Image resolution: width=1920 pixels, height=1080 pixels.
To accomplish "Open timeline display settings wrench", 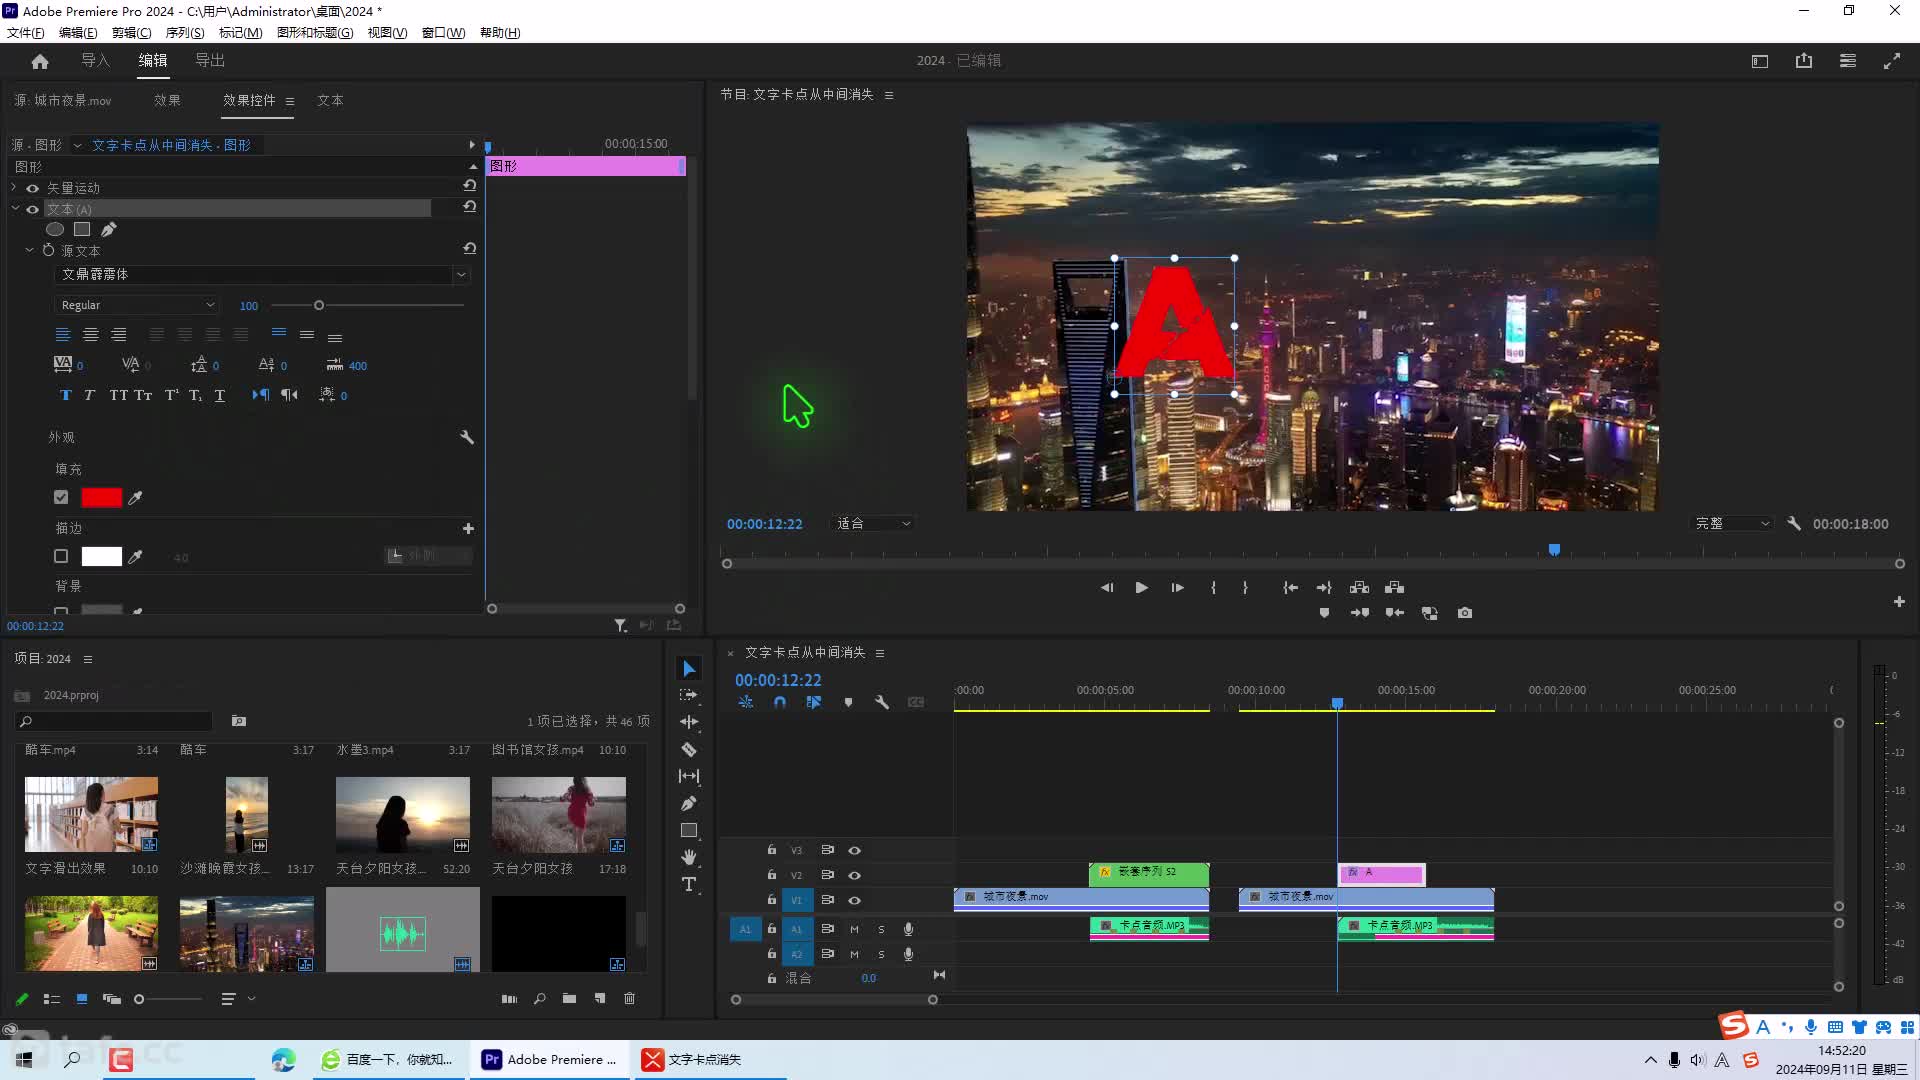I will pyautogui.click(x=882, y=702).
